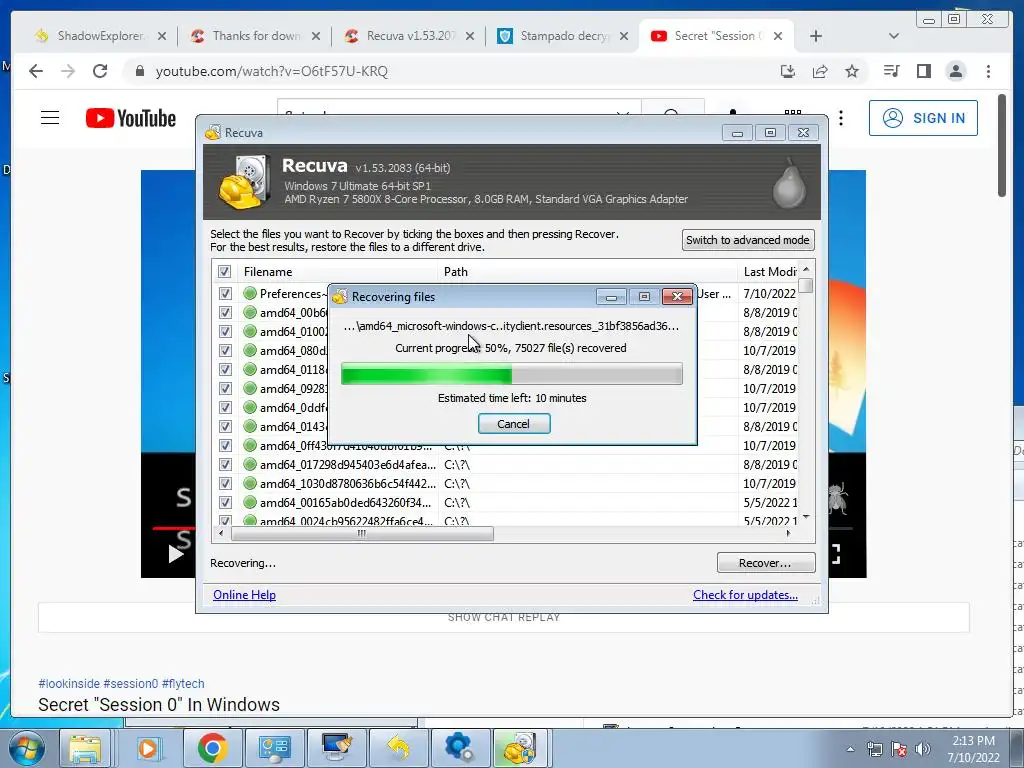
Task: Switch to the Recuva v1.53 browser tab
Action: click(x=409, y=36)
